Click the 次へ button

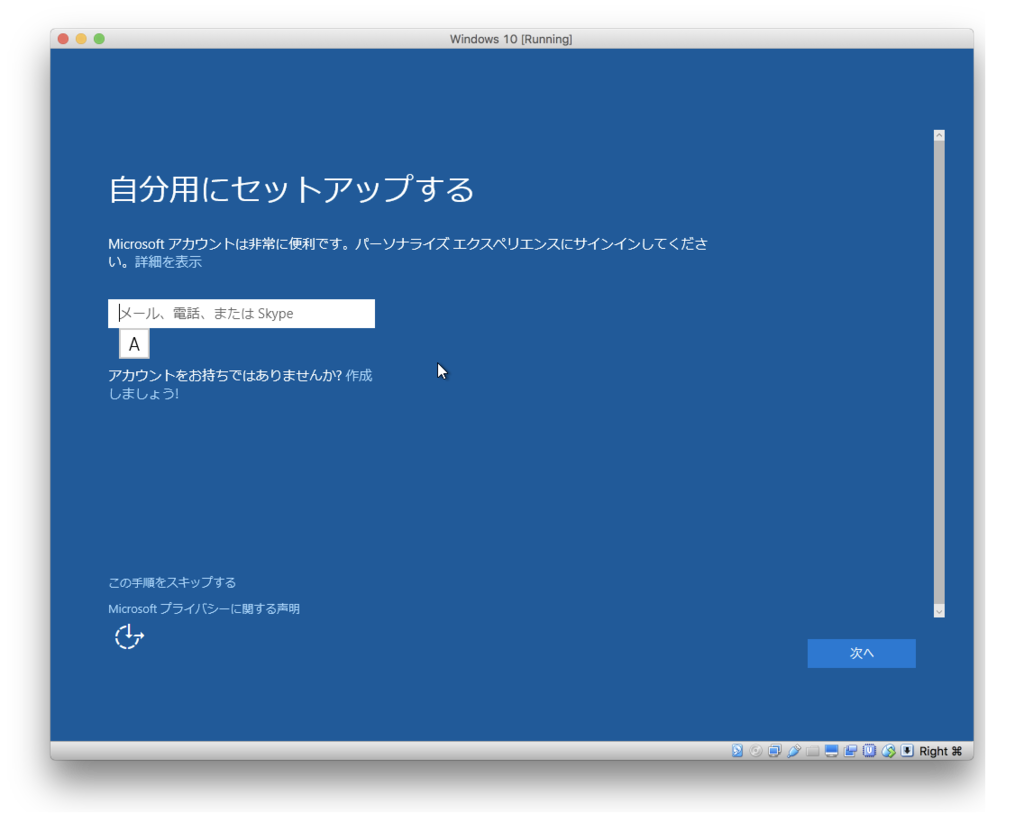click(861, 653)
